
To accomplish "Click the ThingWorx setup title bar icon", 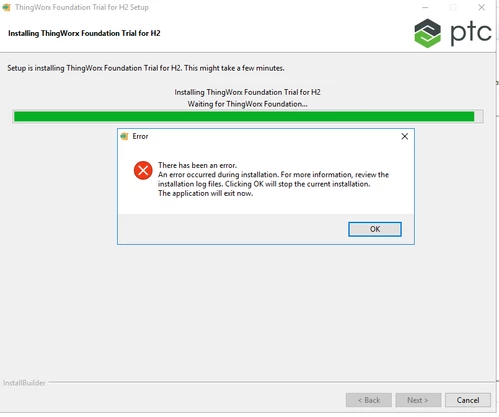I will [6, 7].
